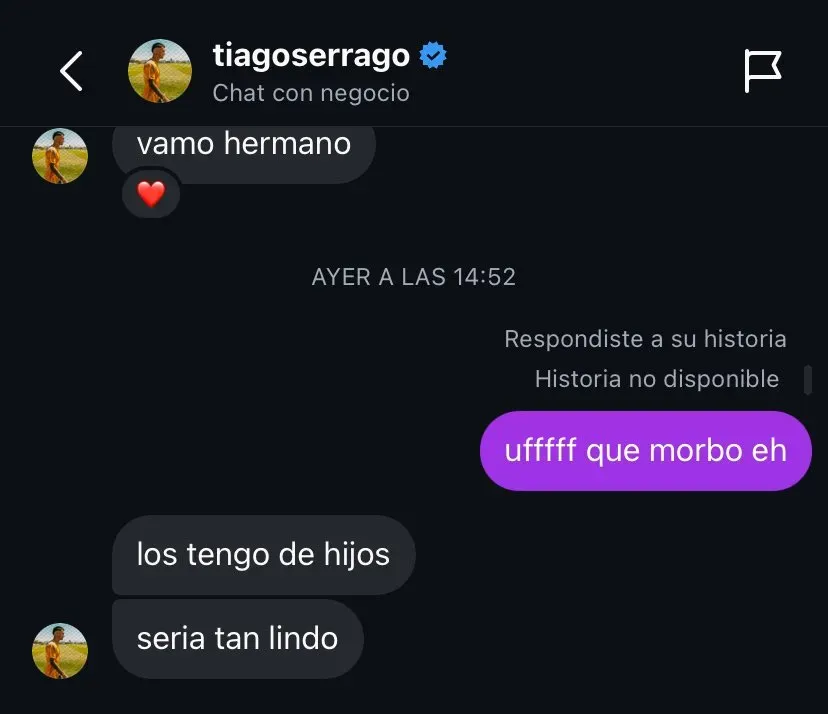This screenshot has height=714, width=828.
Task: Tap the 'Chat con negocio' subtitle
Action: coord(311,93)
